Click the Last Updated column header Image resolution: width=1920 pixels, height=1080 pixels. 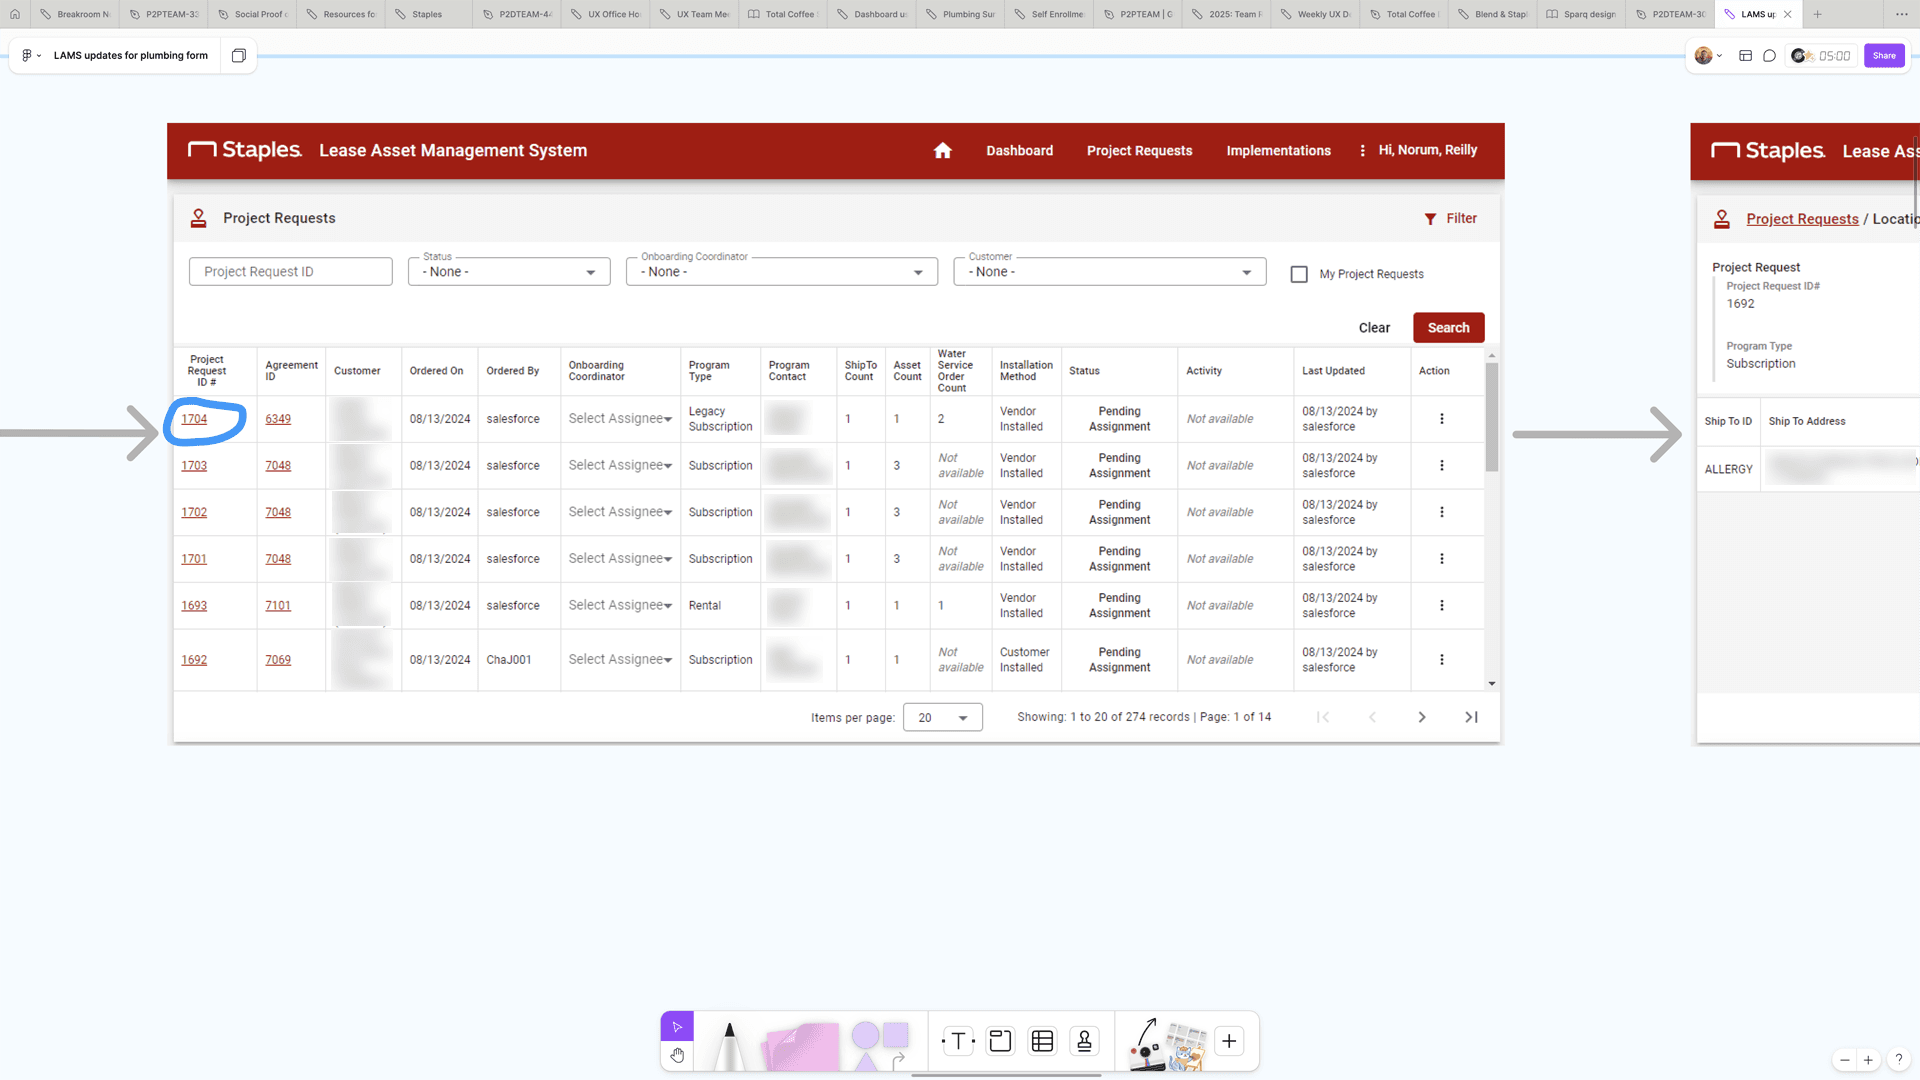[x=1333, y=371]
